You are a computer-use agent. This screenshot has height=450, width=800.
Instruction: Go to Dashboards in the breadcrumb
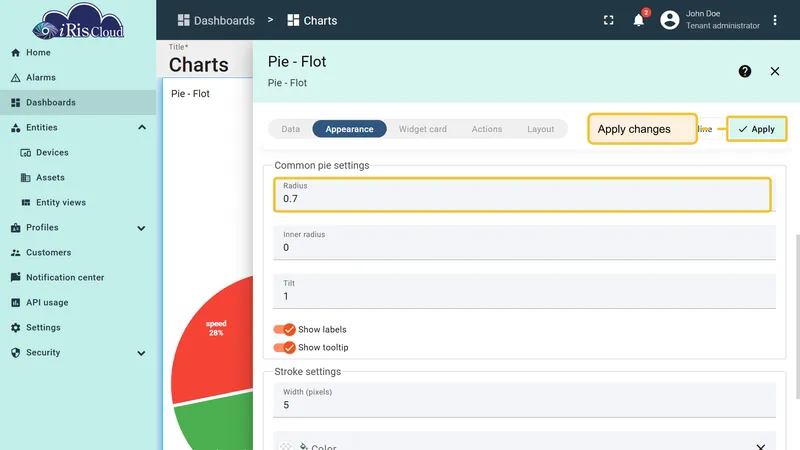click(x=216, y=20)
